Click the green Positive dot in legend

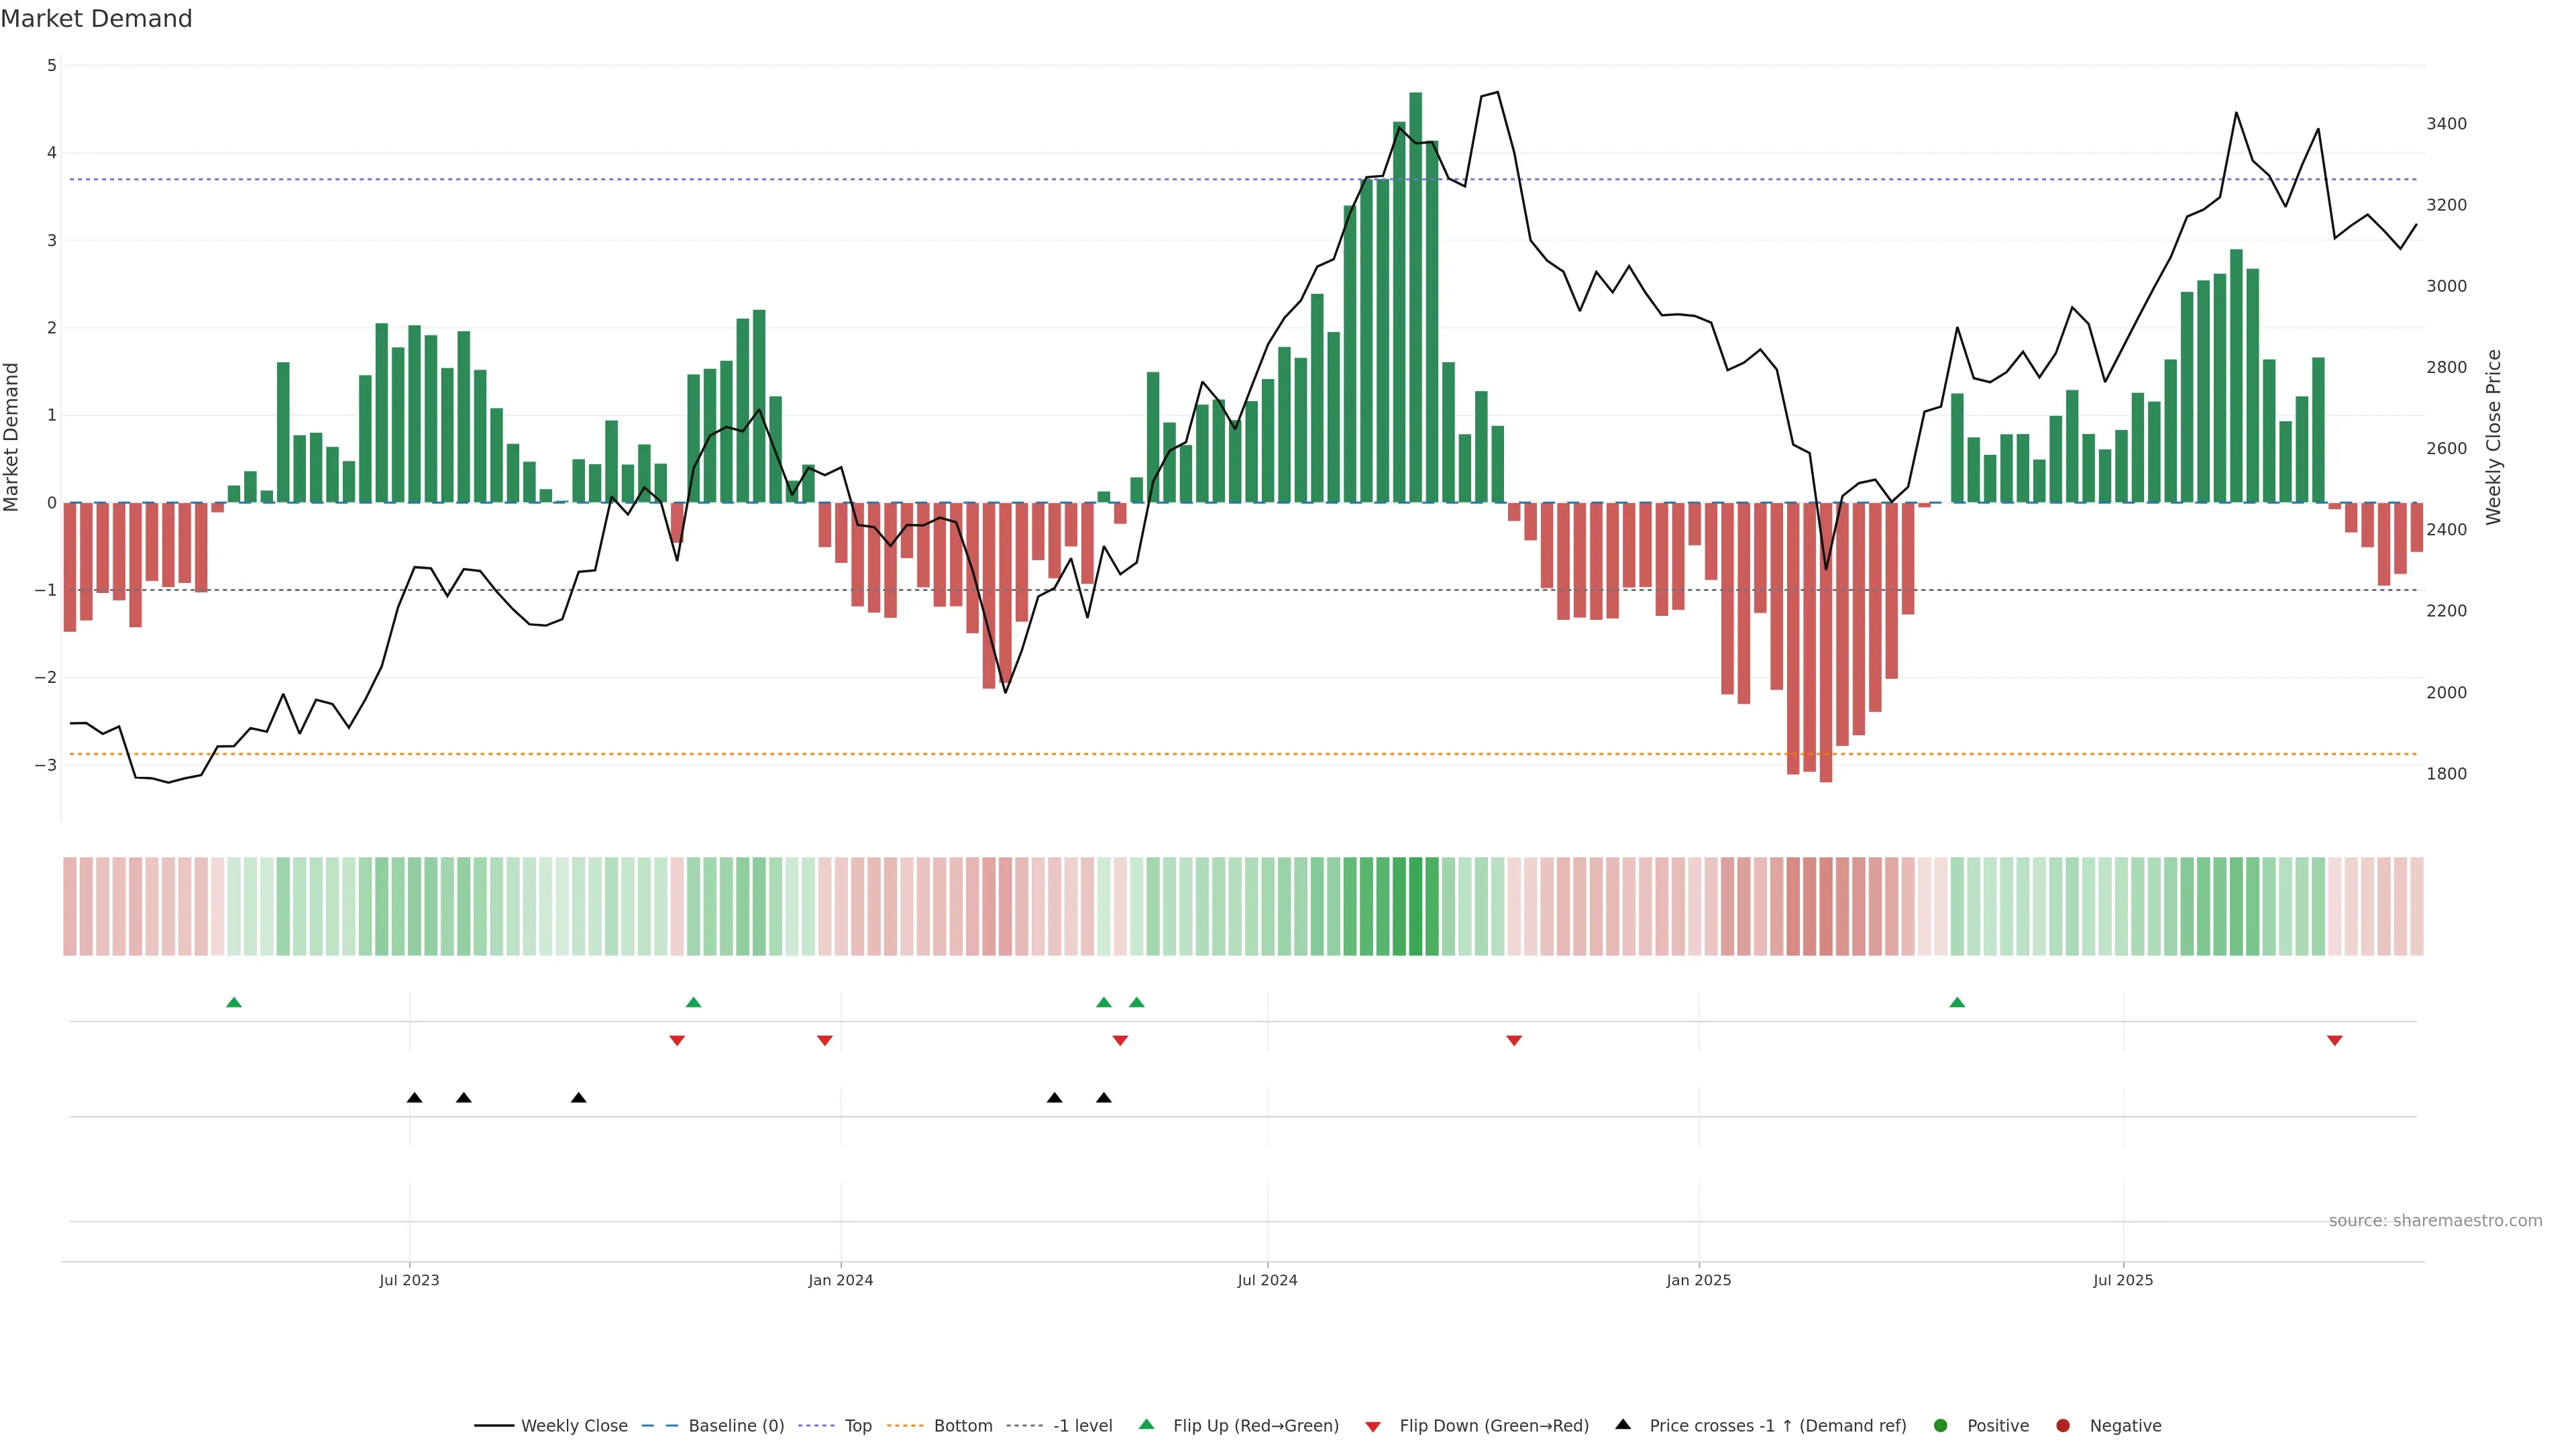(1940, 1425)
